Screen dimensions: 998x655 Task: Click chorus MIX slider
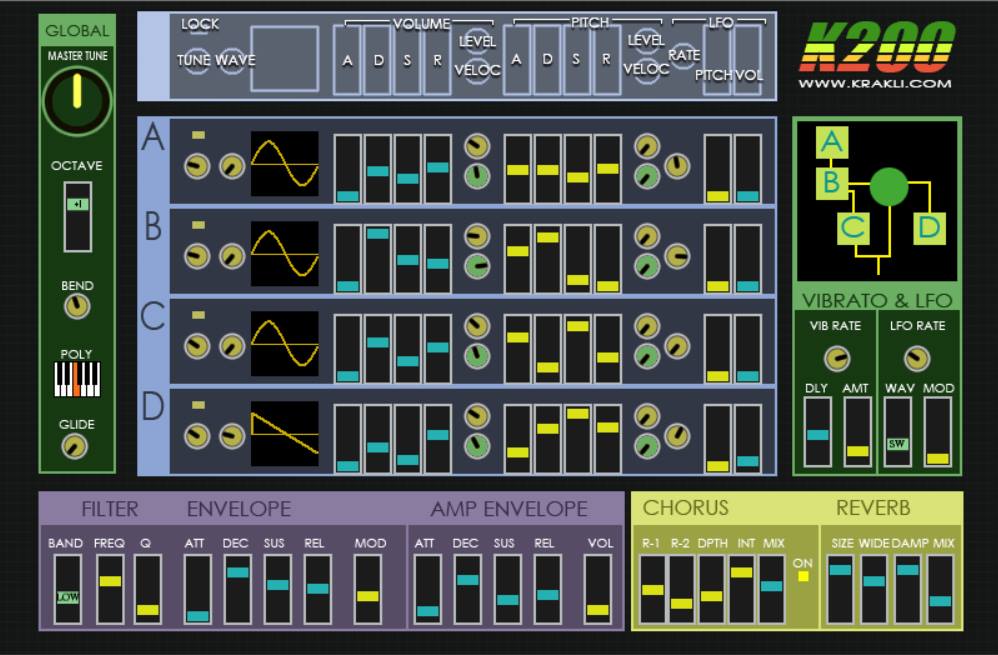click(771, 589)
